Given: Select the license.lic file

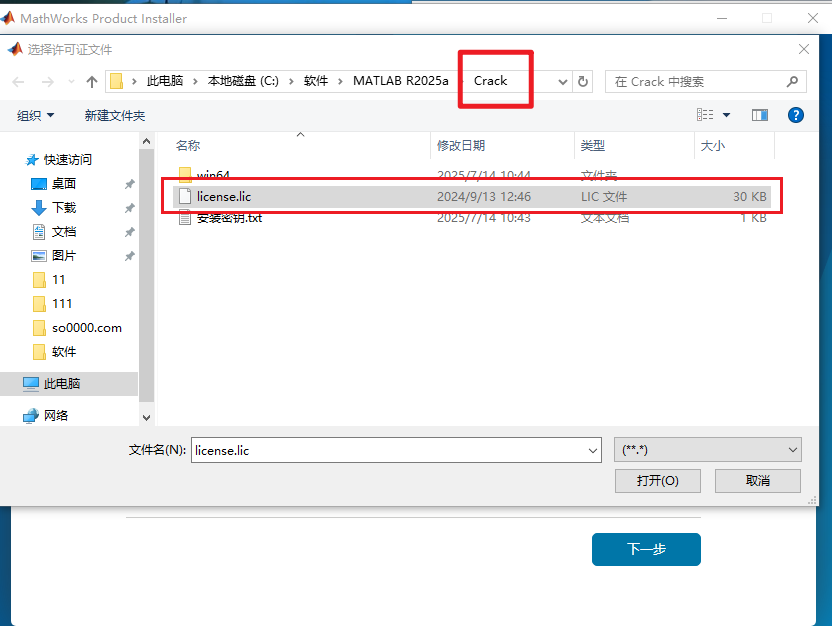Looking at the screenshot, I should [471, 197].
